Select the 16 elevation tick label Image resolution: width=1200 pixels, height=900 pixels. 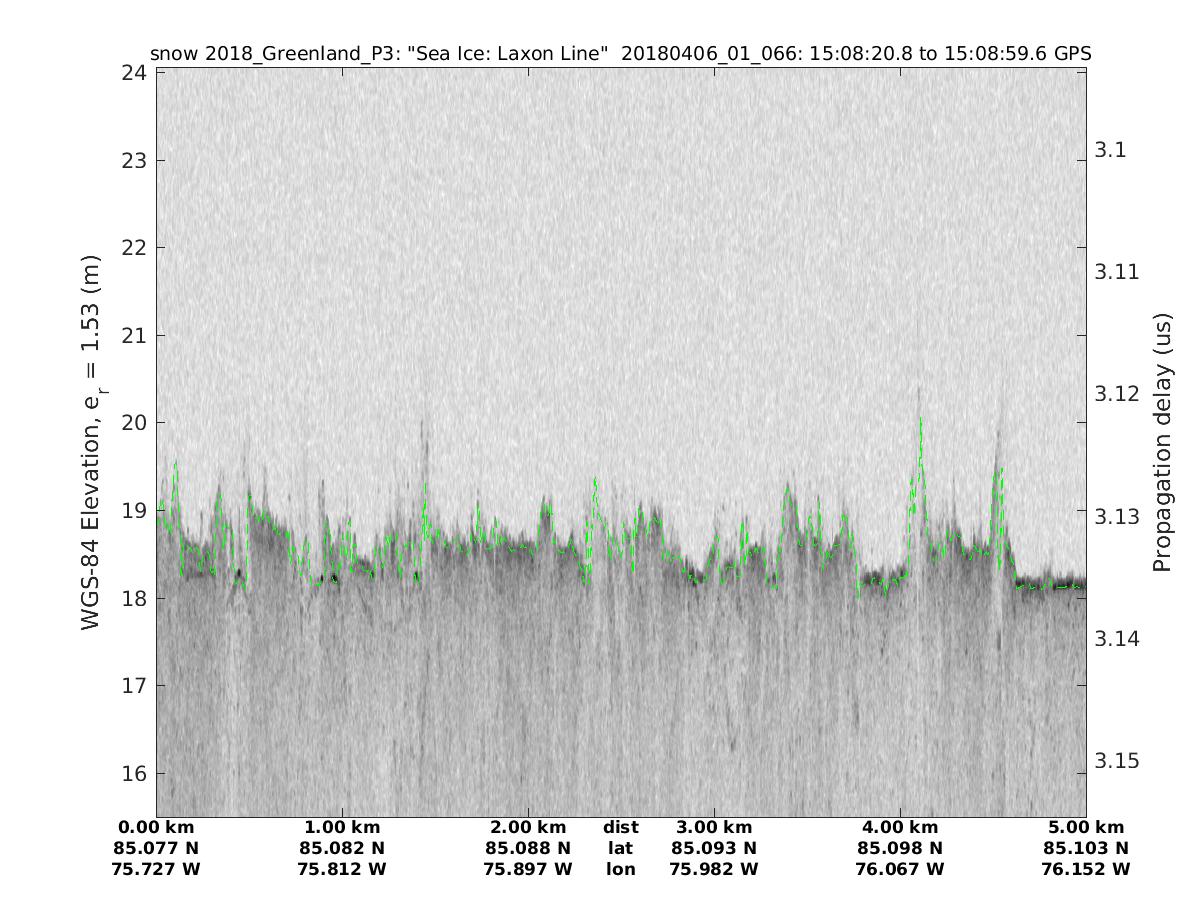[134, 773]
